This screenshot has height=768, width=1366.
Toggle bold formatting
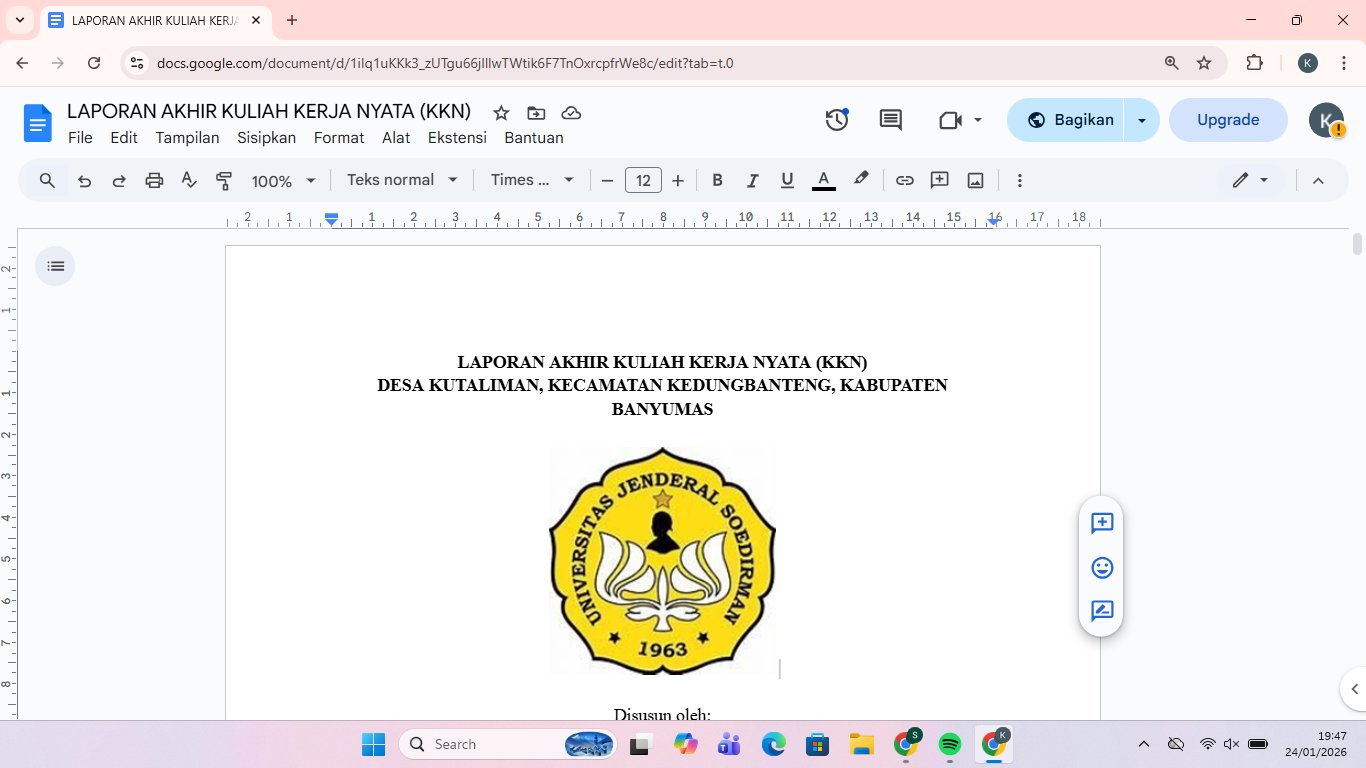pyautogui.click(x=717, y=181)
